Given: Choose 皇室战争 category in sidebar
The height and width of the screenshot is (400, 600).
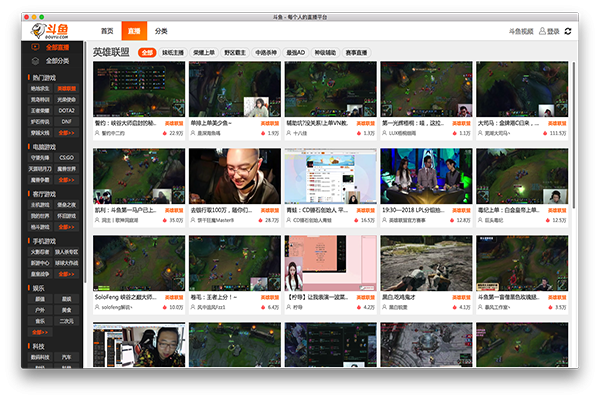Looking at the screenshot, I should (40, 274).
